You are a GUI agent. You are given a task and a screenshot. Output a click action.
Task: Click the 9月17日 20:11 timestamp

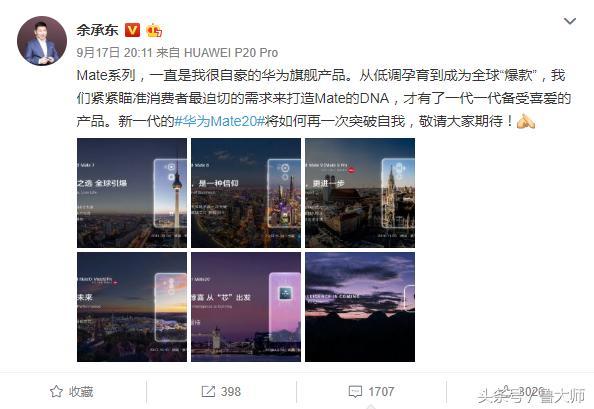coord(114,53)
